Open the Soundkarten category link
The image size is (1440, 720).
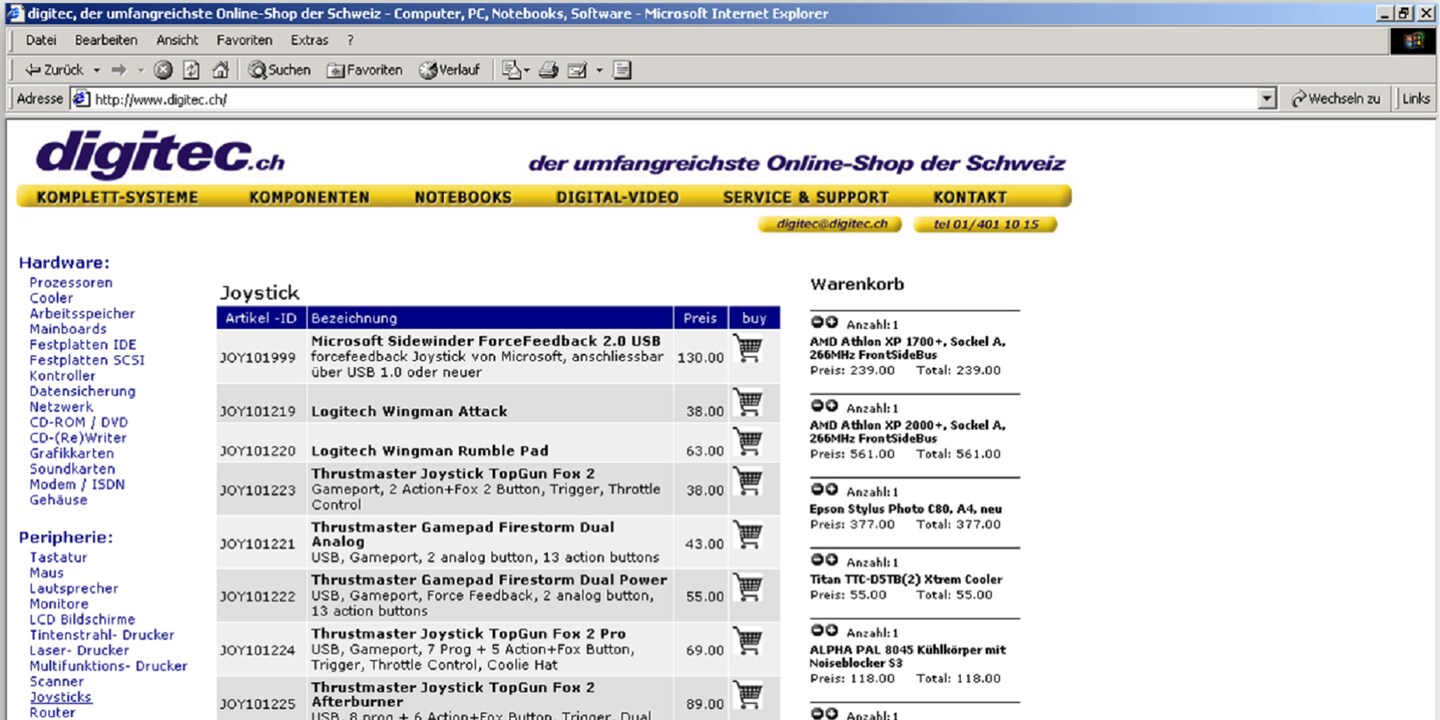pyautogui.click(x=72, y=469)
